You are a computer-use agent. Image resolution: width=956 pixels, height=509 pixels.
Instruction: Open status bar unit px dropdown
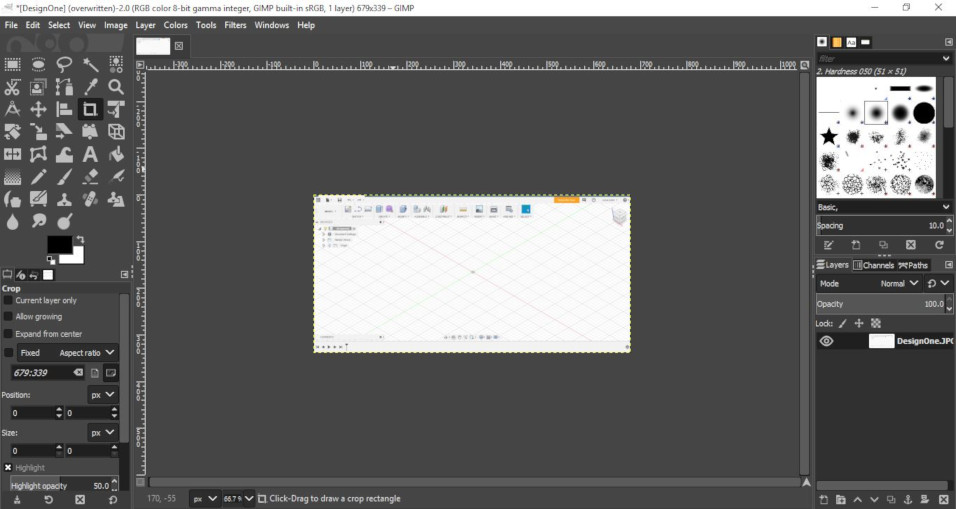pos(204,499)
